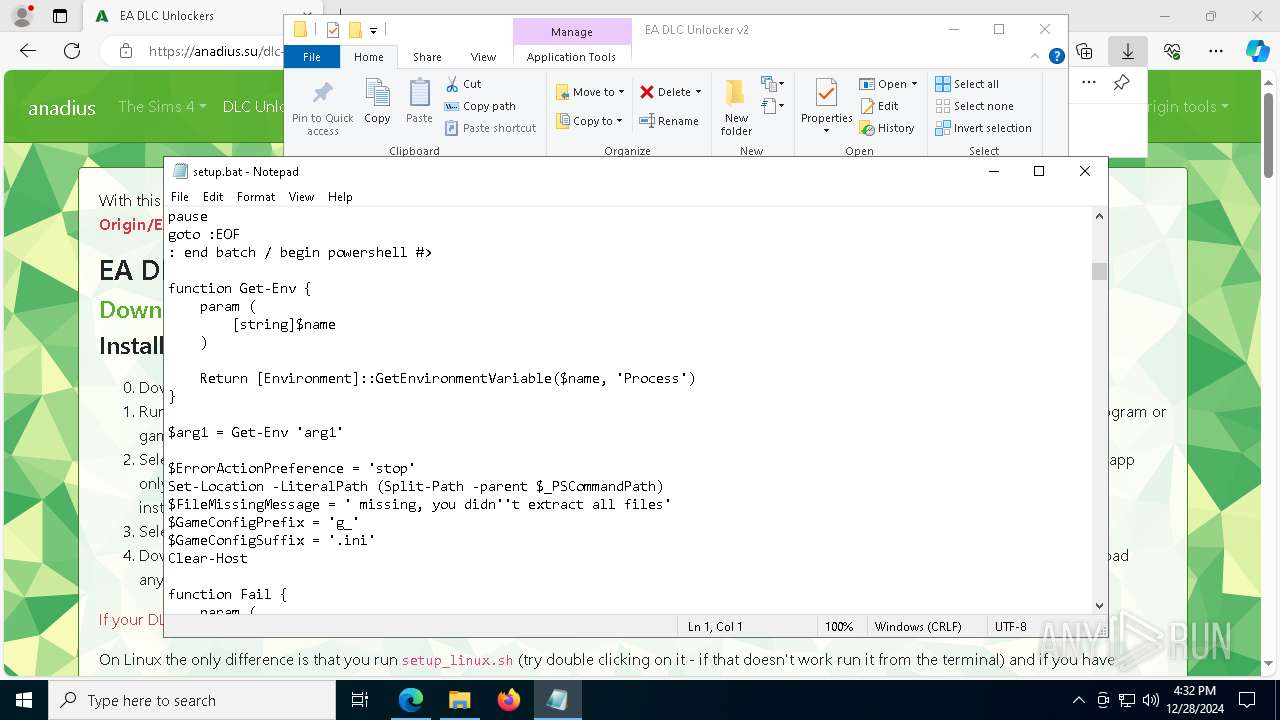Click Cut in the Clipboard group

[463, 84]
